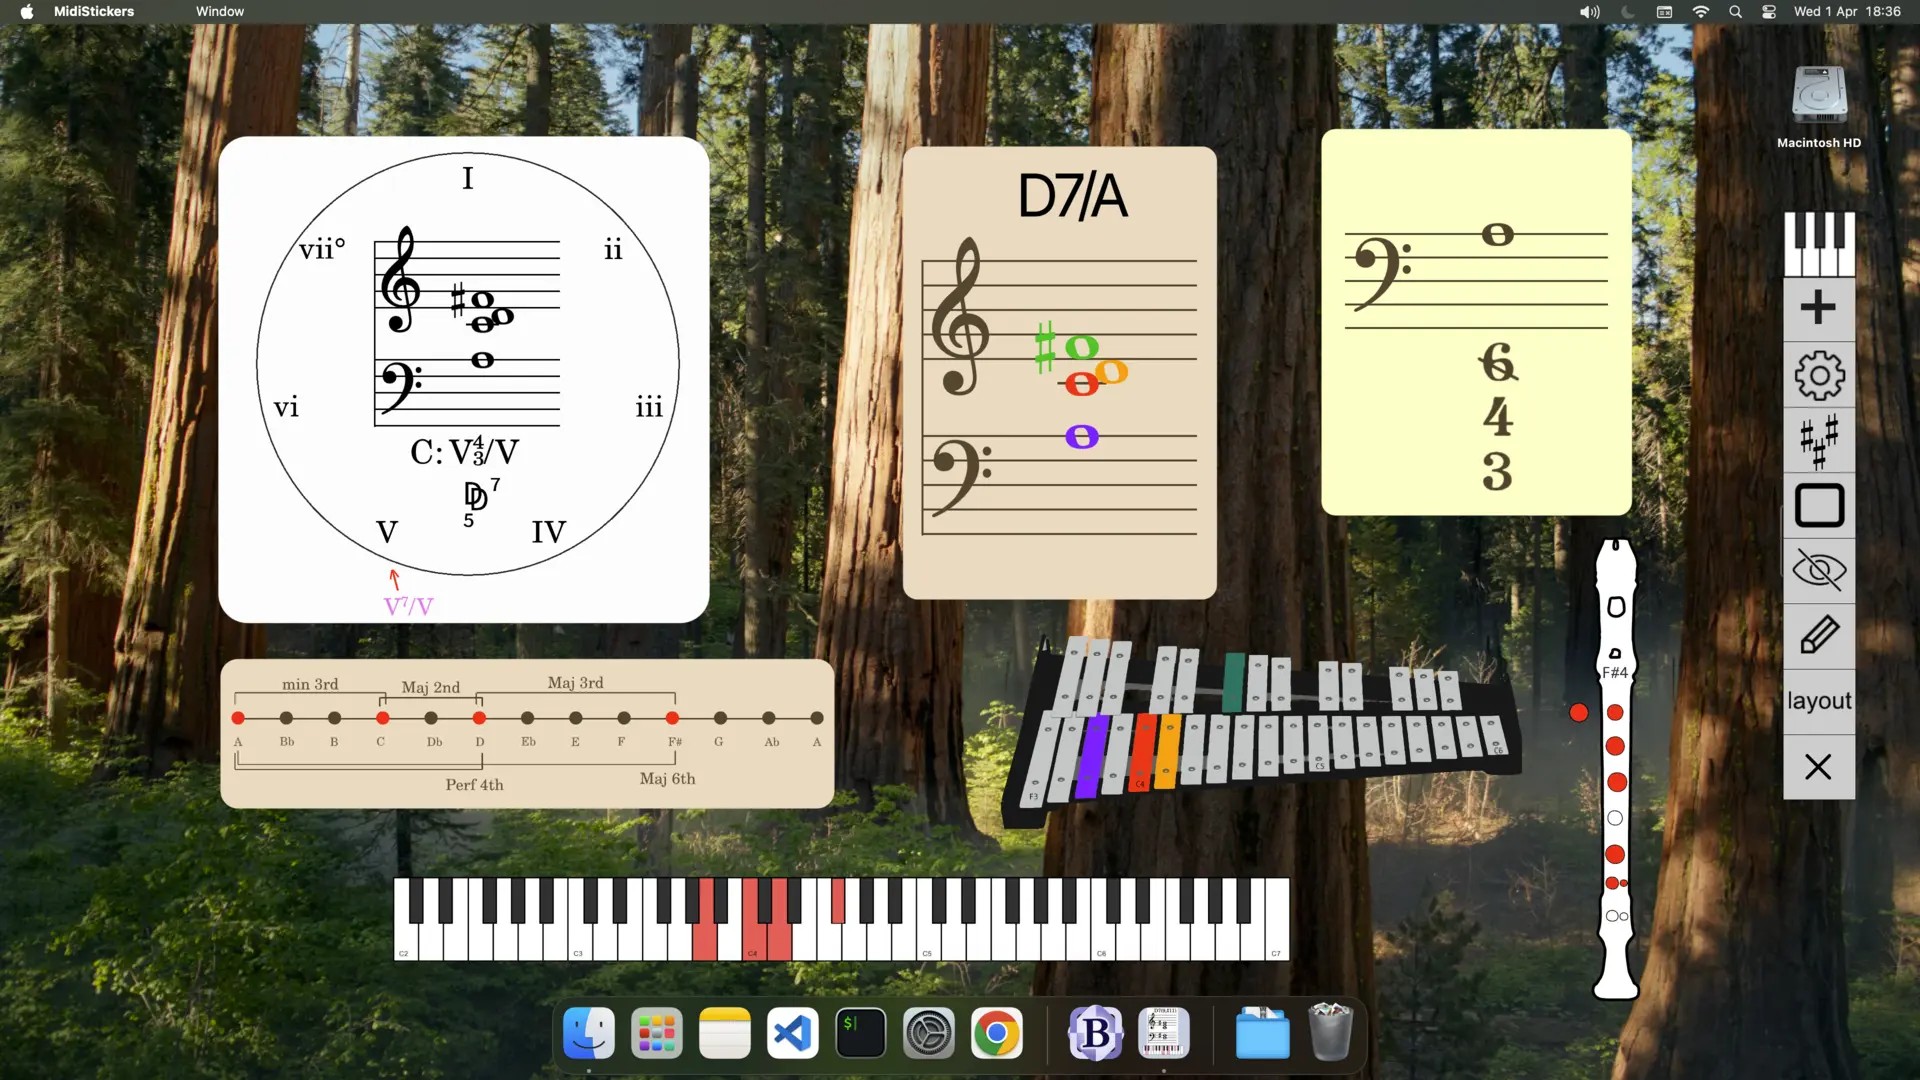Viewport: 1920px width, 1080px height.
Task: Click the F# dot on the interval ruler
Action: 673,717
